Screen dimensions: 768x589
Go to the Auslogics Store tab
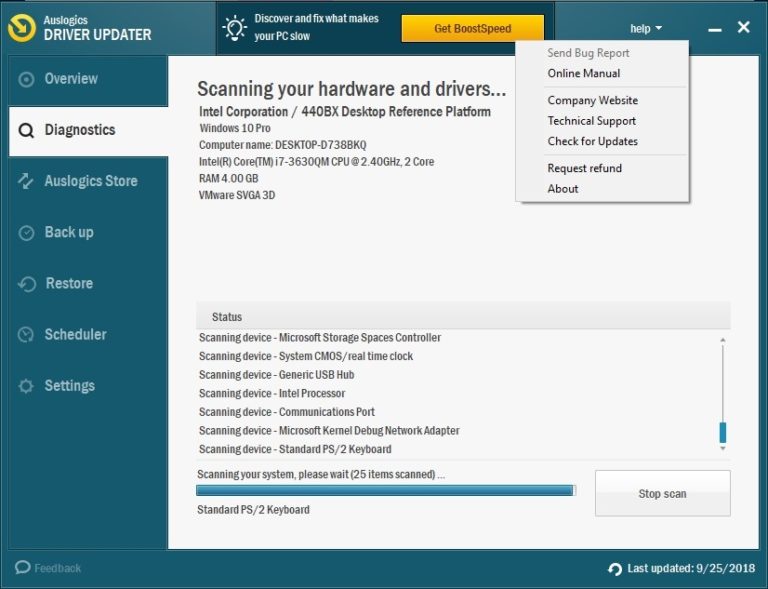click(89, 181)
